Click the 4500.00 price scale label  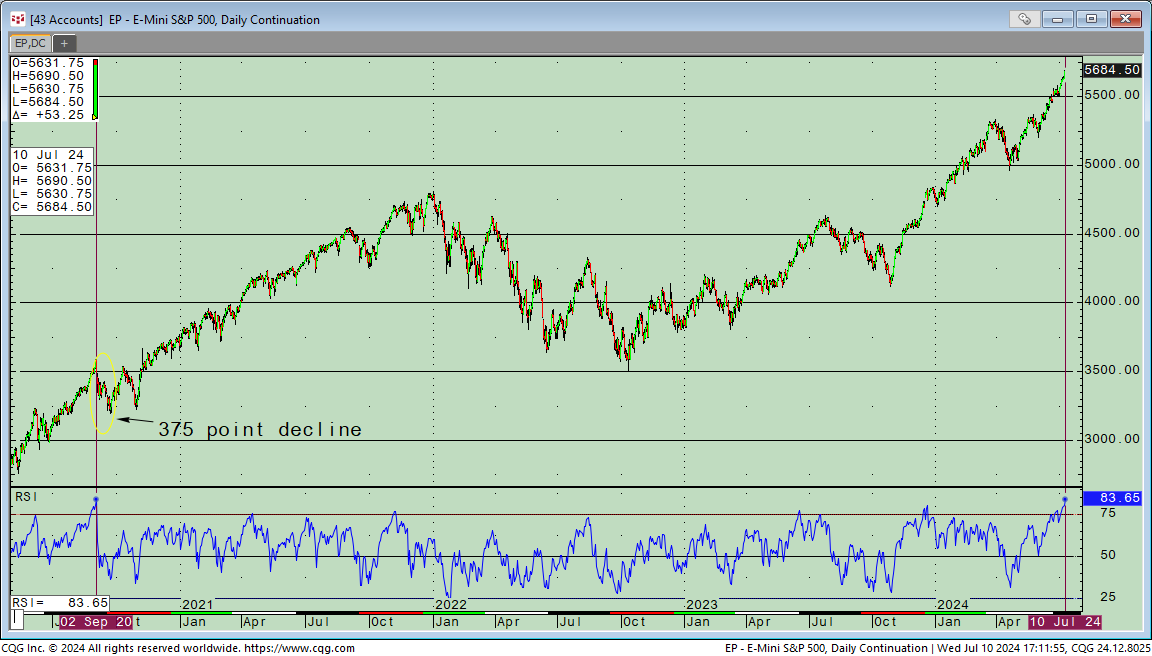[x=1112, y=234]
